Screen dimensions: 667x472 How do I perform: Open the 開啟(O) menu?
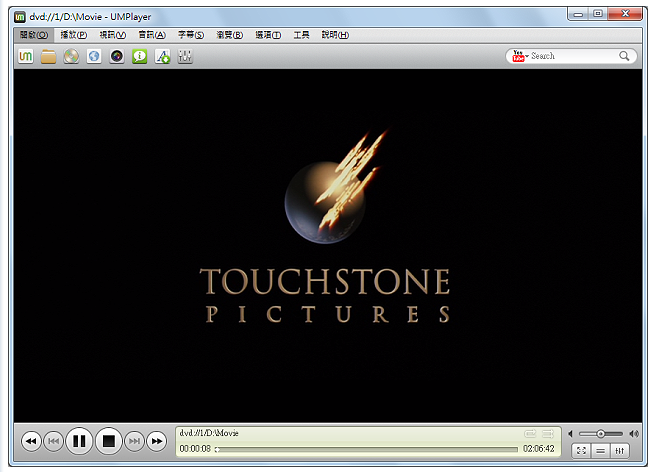coord(34,35)
